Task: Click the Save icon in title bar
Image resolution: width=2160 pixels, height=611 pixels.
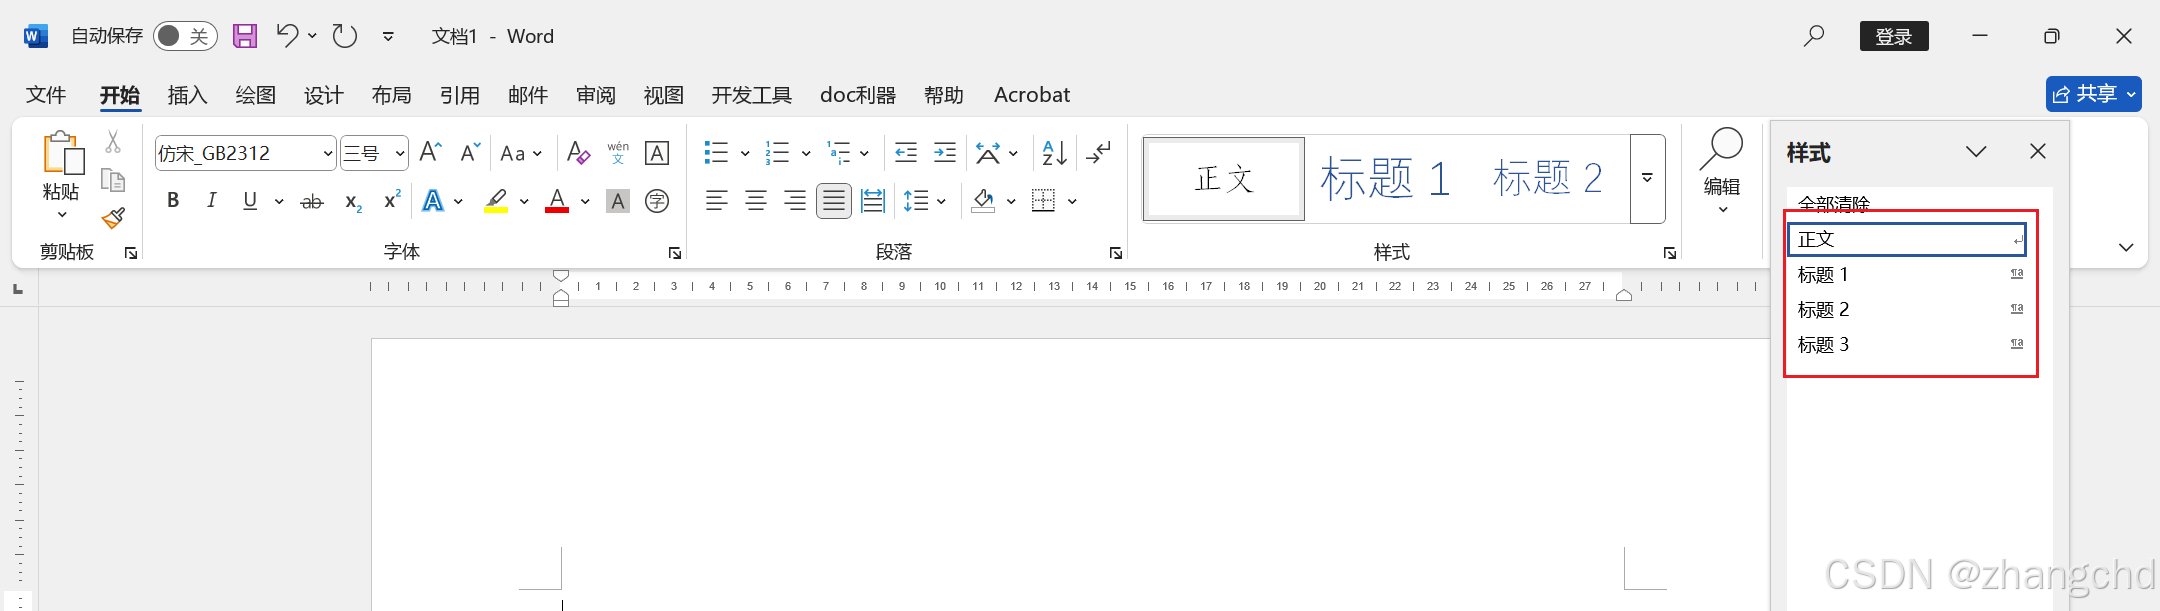Action: tap(245, 36)
